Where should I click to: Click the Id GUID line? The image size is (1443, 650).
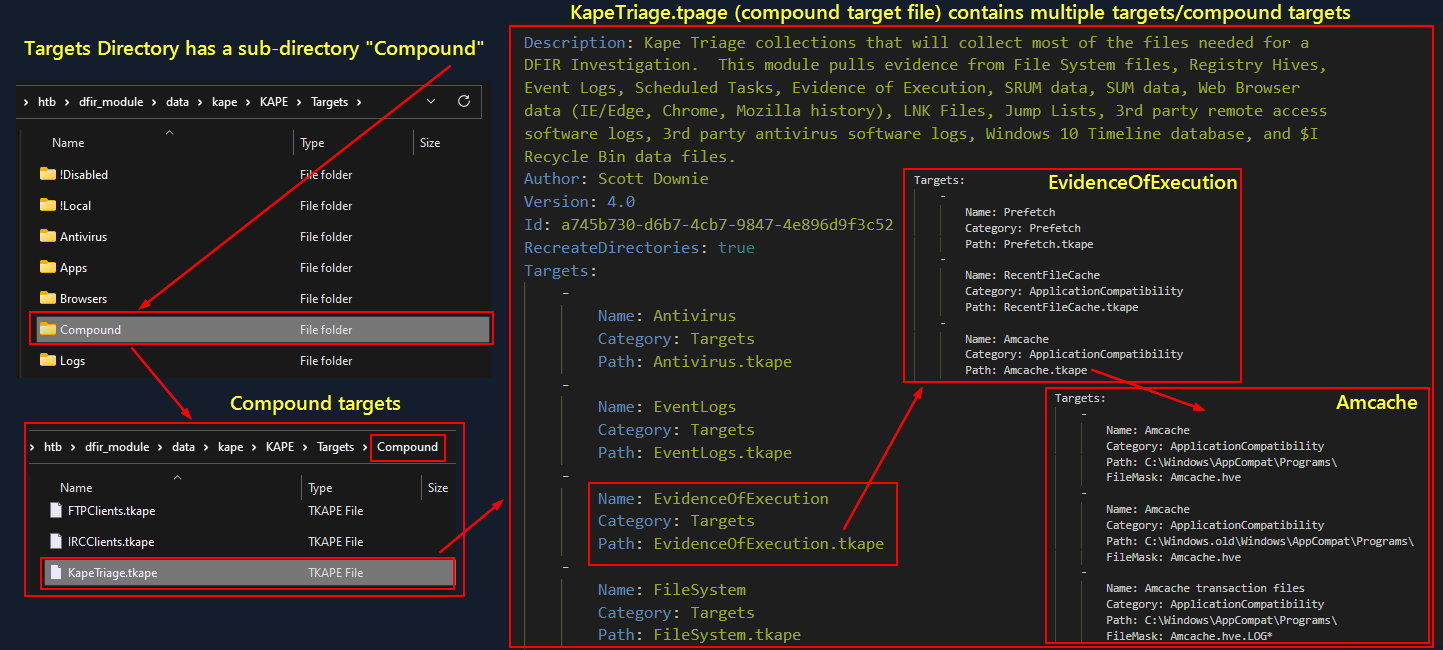coord(708,225)
